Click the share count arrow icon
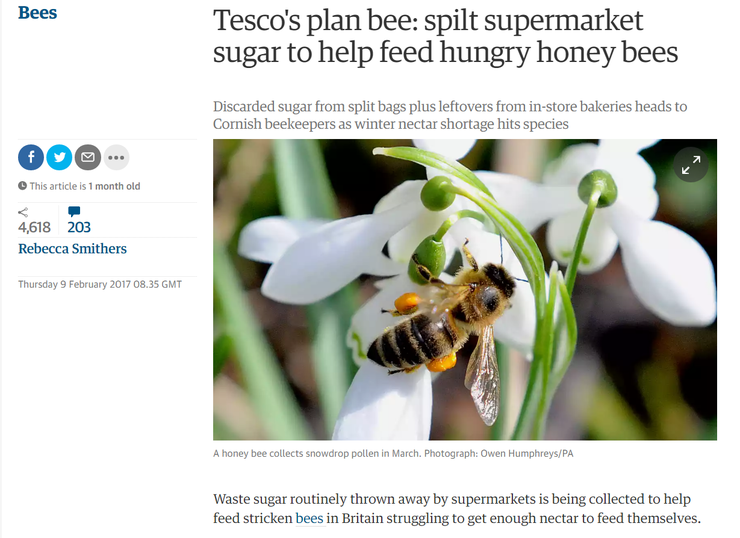This screenshot has height=538, width=740. coord(23,212)
